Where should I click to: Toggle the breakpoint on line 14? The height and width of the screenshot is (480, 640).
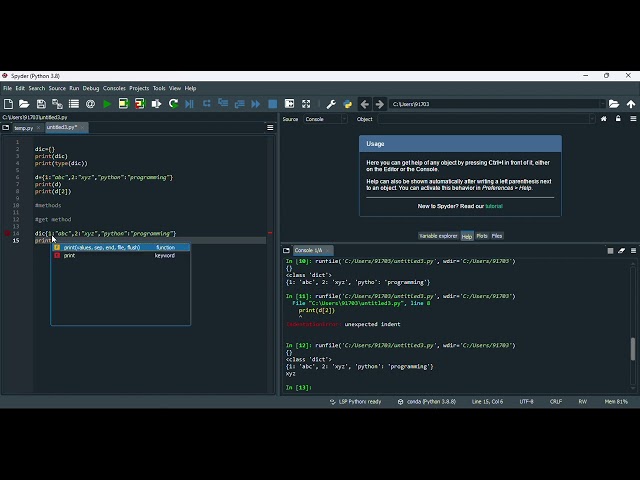pos(7,233)
